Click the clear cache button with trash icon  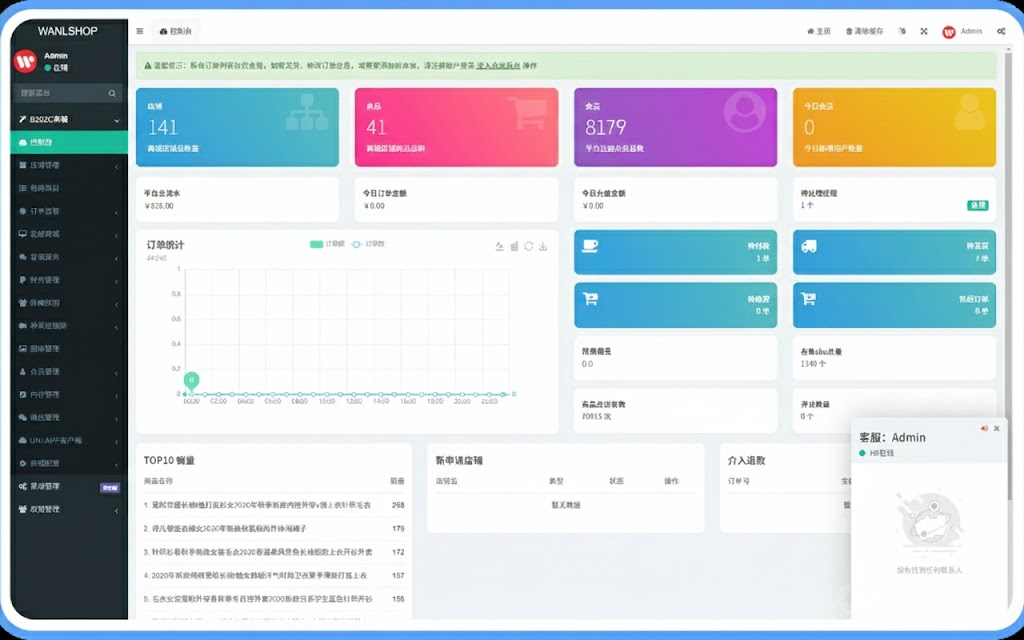click(864, 31)
